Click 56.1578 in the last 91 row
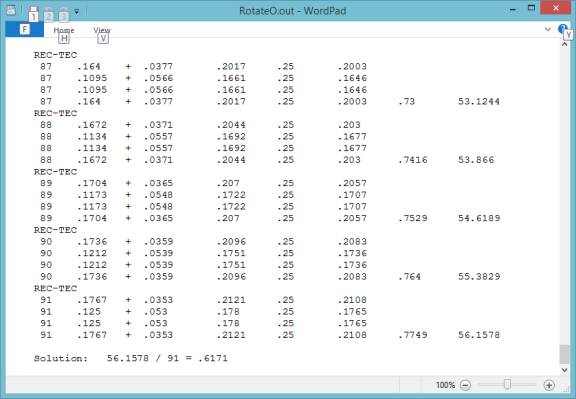 coord(479,335)
